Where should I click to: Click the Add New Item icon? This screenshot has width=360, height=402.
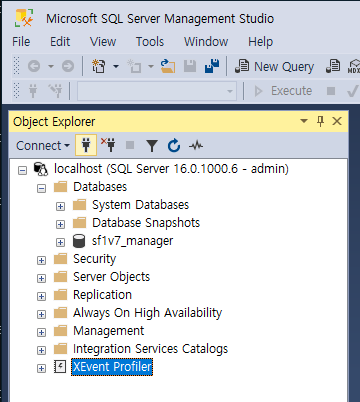[134, 66]
